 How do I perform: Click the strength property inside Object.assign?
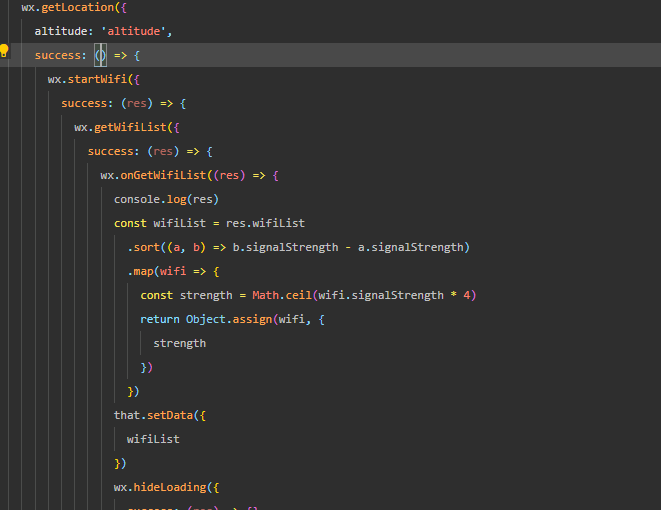(180, 344)
